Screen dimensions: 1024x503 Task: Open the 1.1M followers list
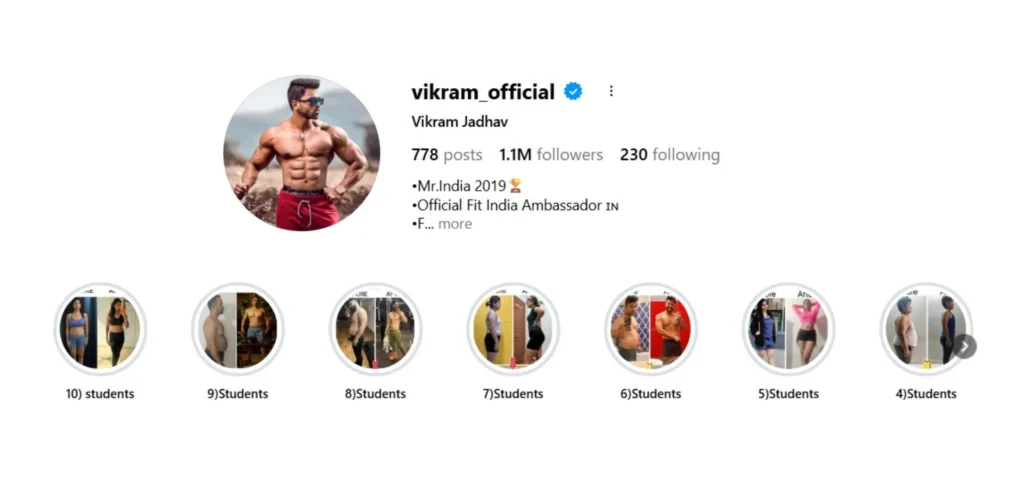tap(551, 155)
